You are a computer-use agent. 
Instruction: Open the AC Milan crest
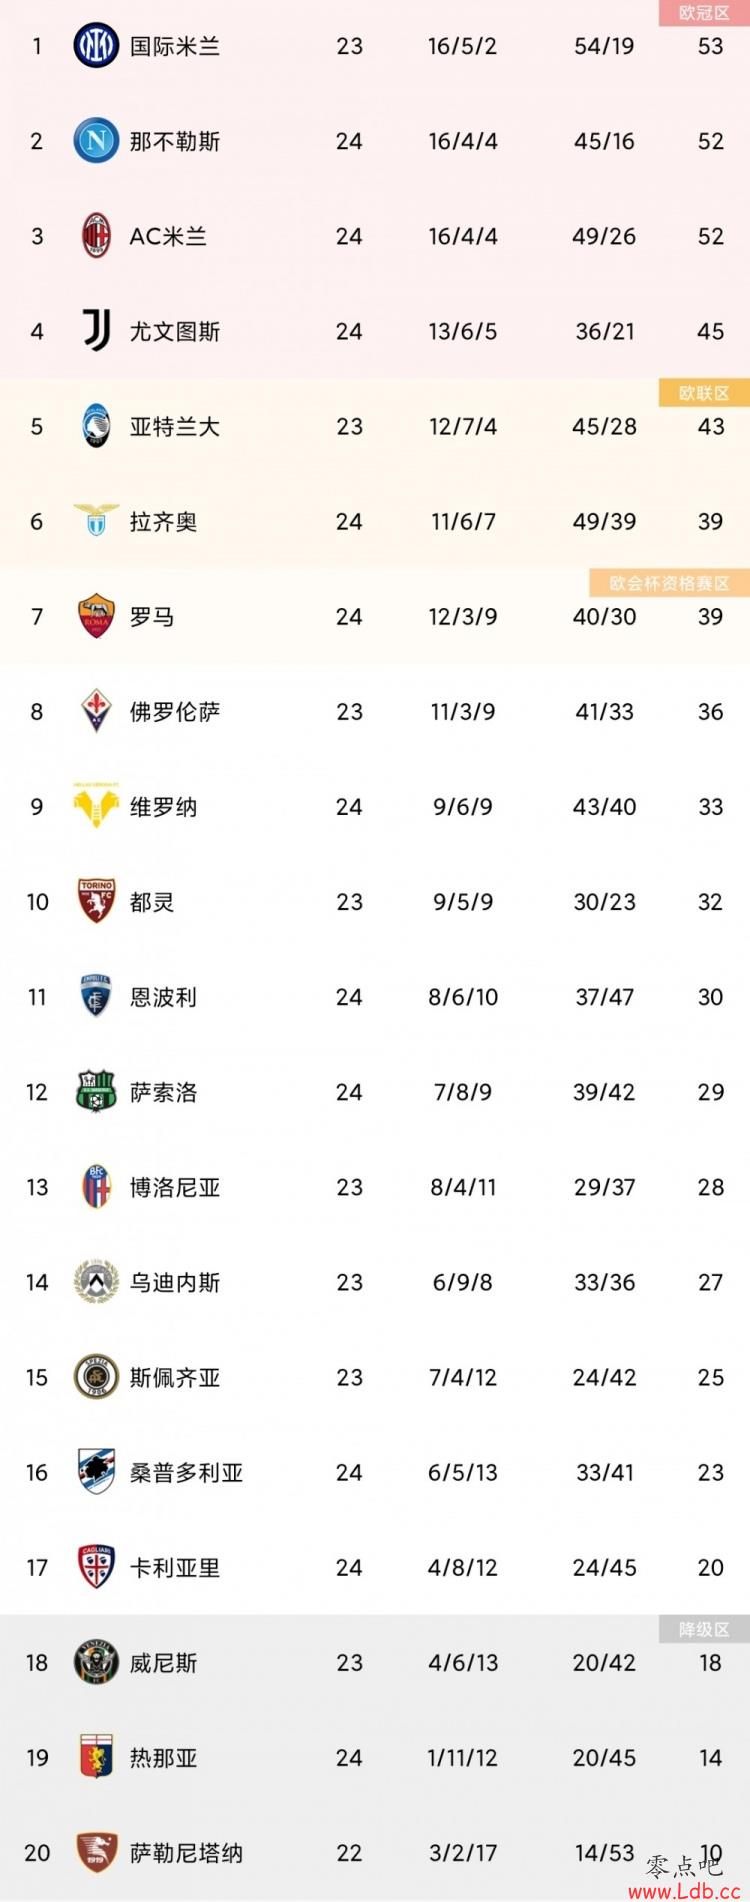(96, 236)
